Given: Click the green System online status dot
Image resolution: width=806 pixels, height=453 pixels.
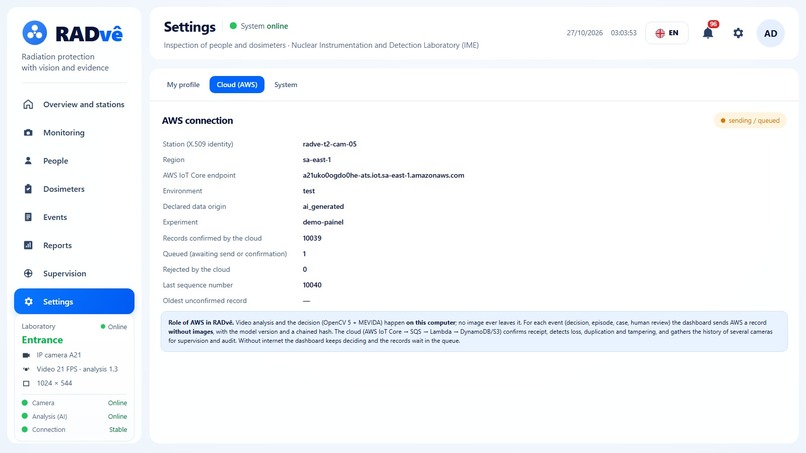Looking at the screenshot, I should click(233, 26).
